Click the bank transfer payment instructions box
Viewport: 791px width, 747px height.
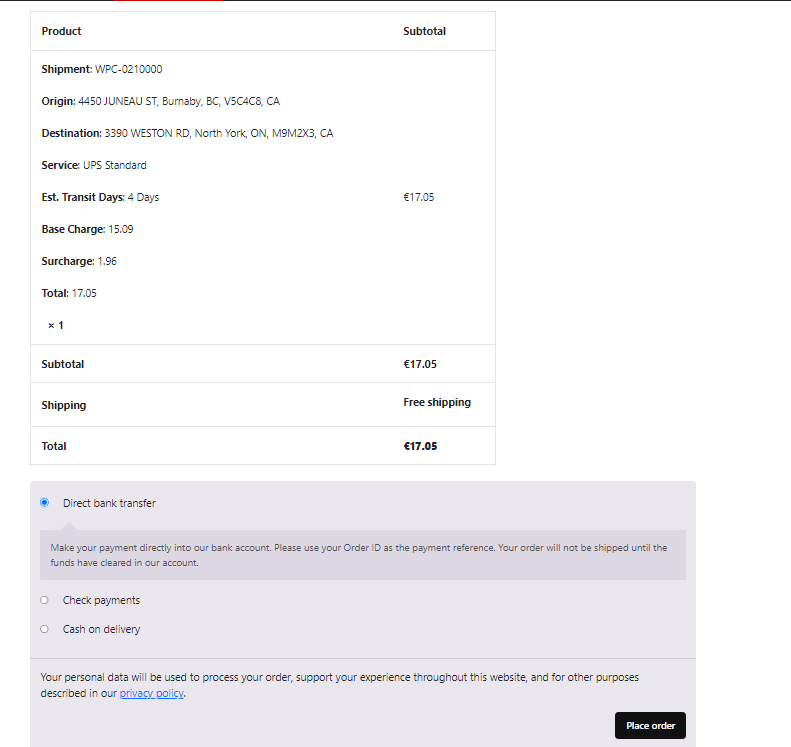(362, 555)
